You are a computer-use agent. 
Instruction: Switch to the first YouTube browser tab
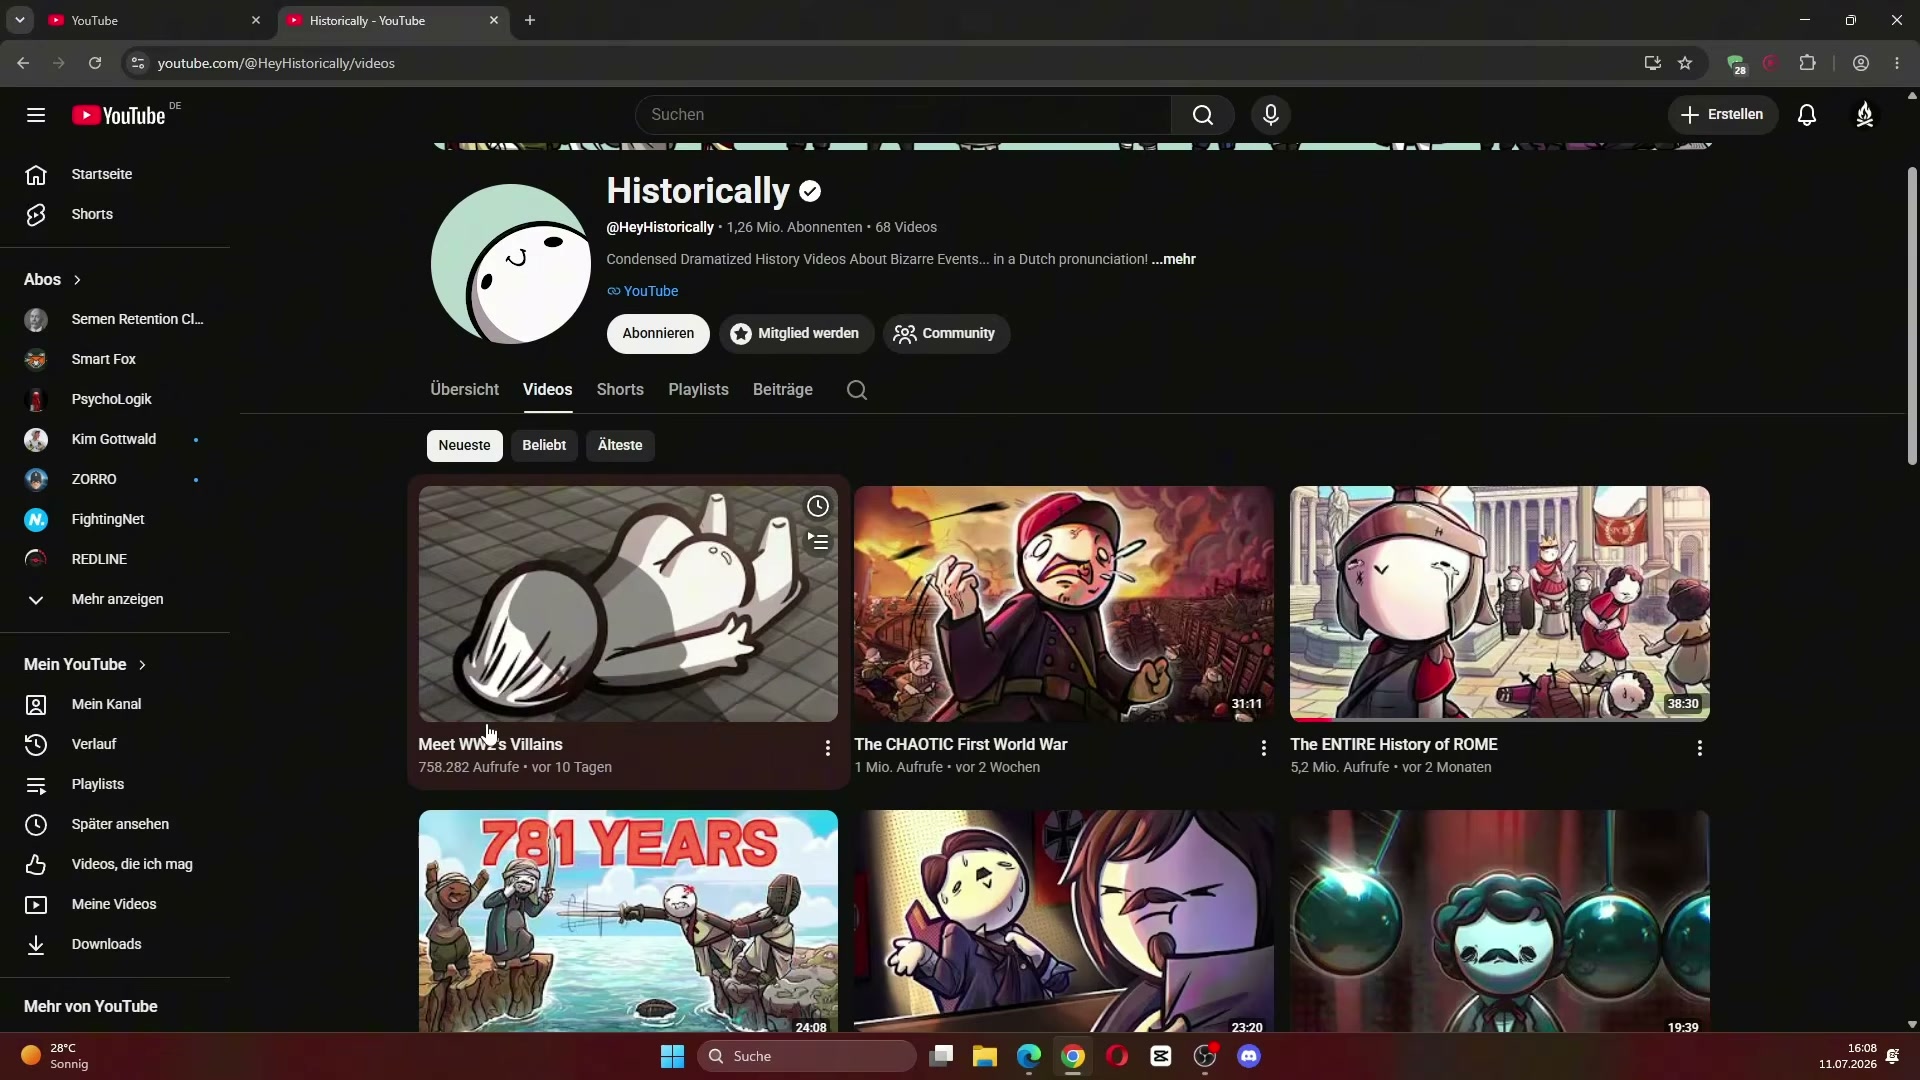[150, 20]
